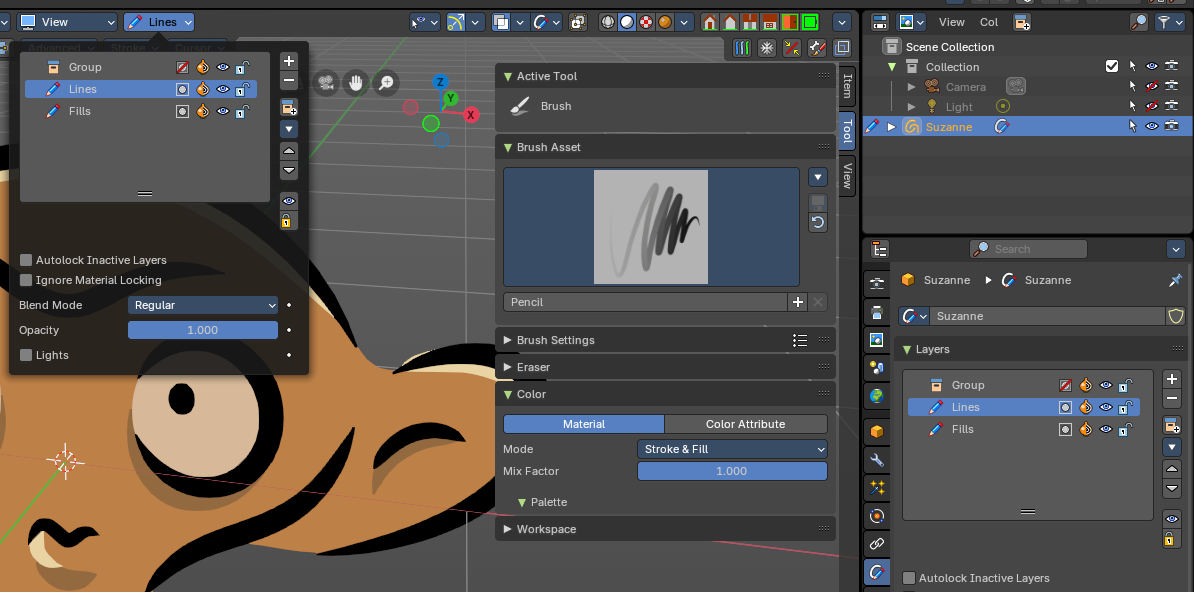Expand the Camera item in Outliner
Screen dimensions: 1194x592
[911, 87]
